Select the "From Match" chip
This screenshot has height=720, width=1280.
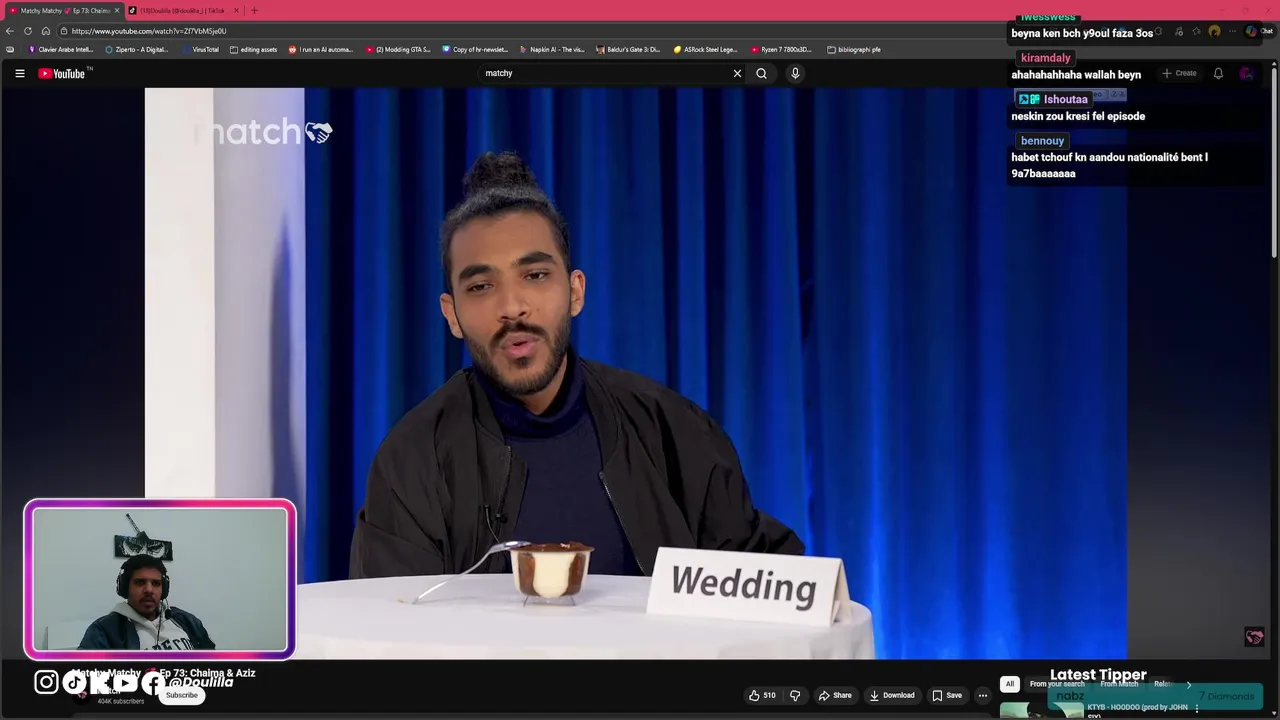coord(1119,684)
